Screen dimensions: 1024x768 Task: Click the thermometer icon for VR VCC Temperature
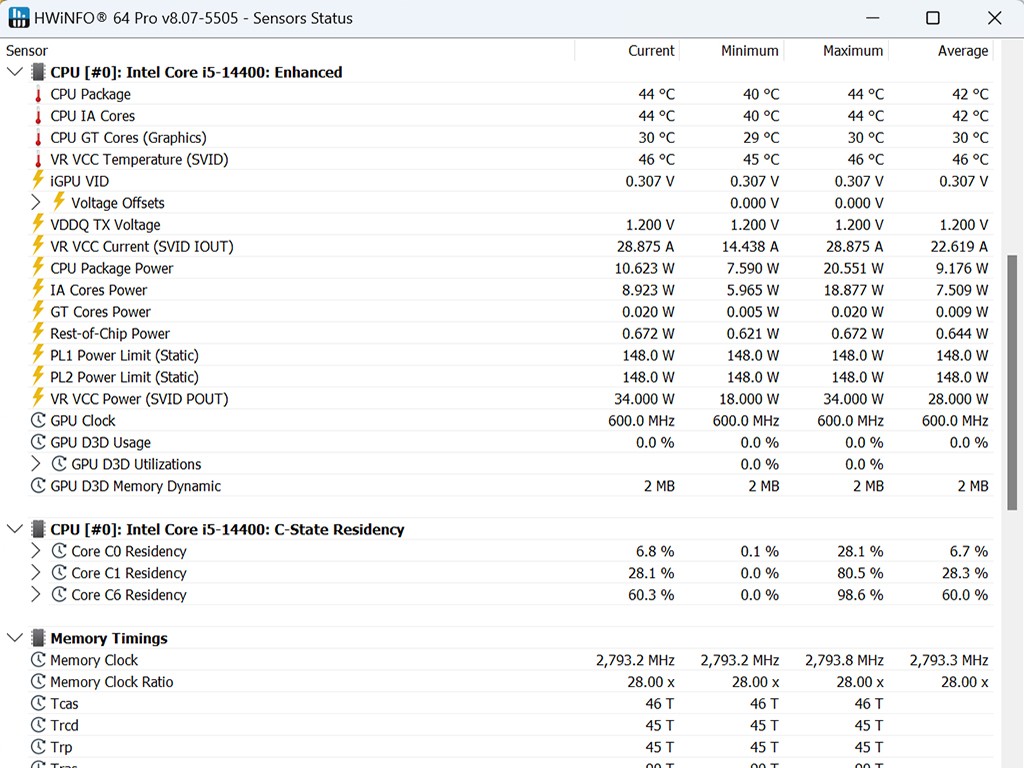coord(38,159)
